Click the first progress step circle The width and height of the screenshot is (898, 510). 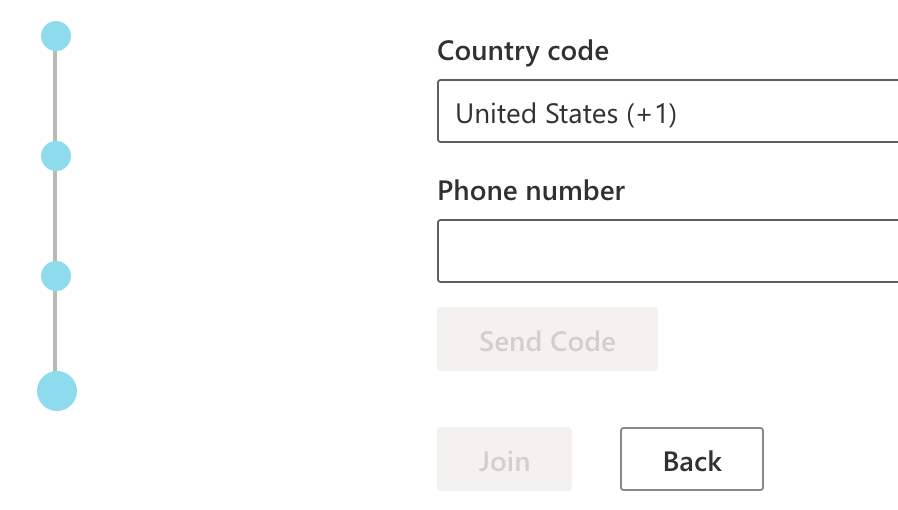56,37
